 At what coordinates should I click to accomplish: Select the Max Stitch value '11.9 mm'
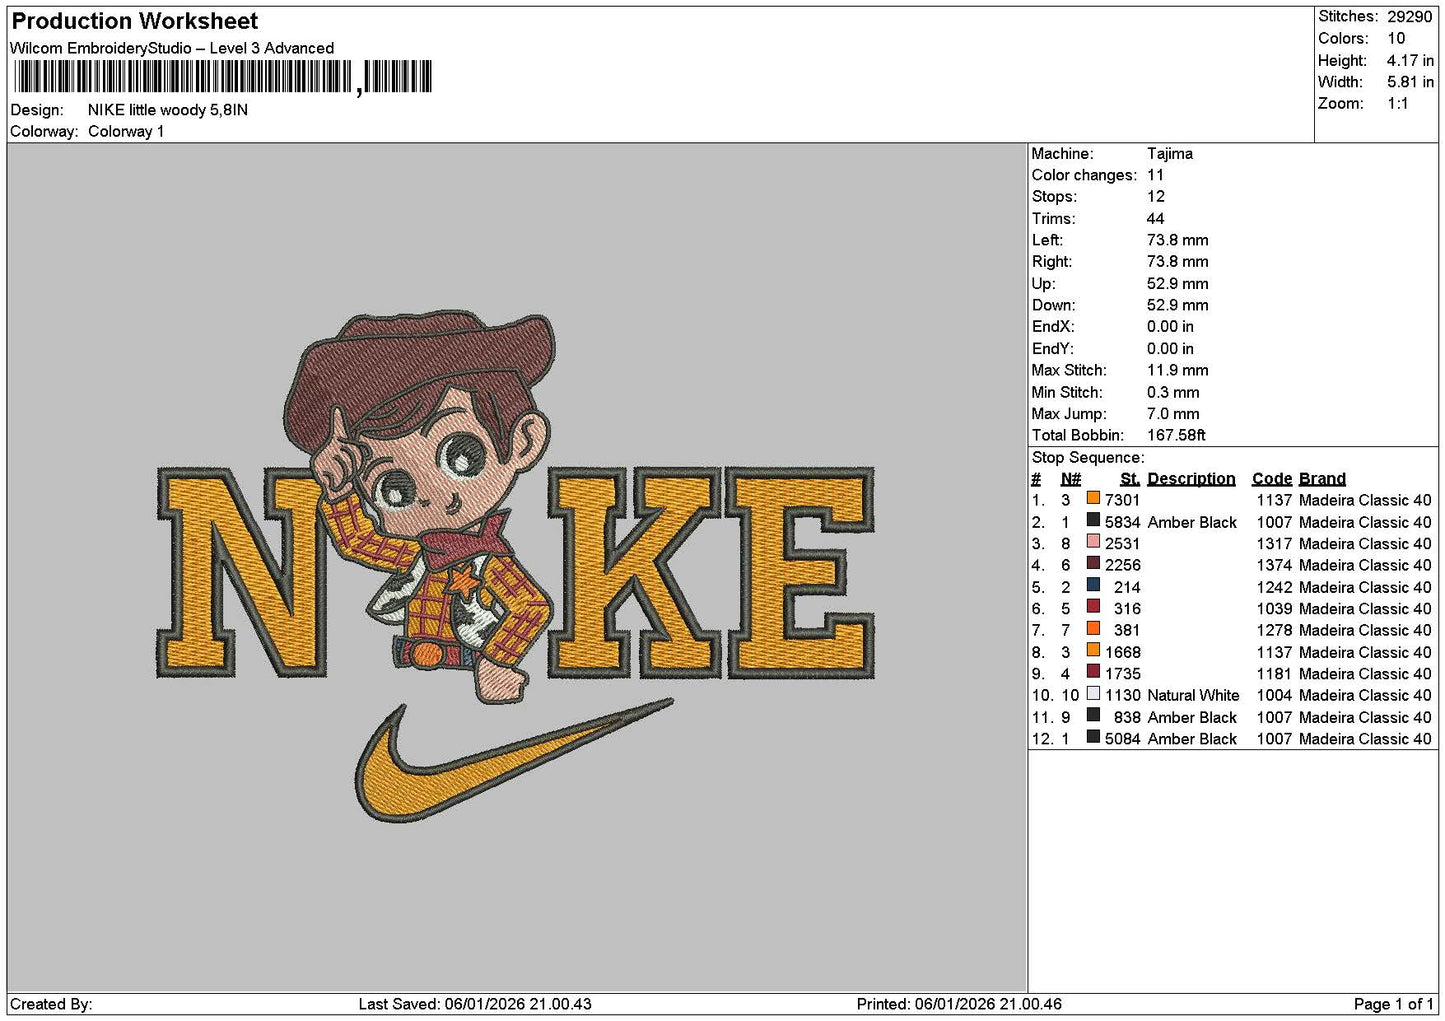1178,370
